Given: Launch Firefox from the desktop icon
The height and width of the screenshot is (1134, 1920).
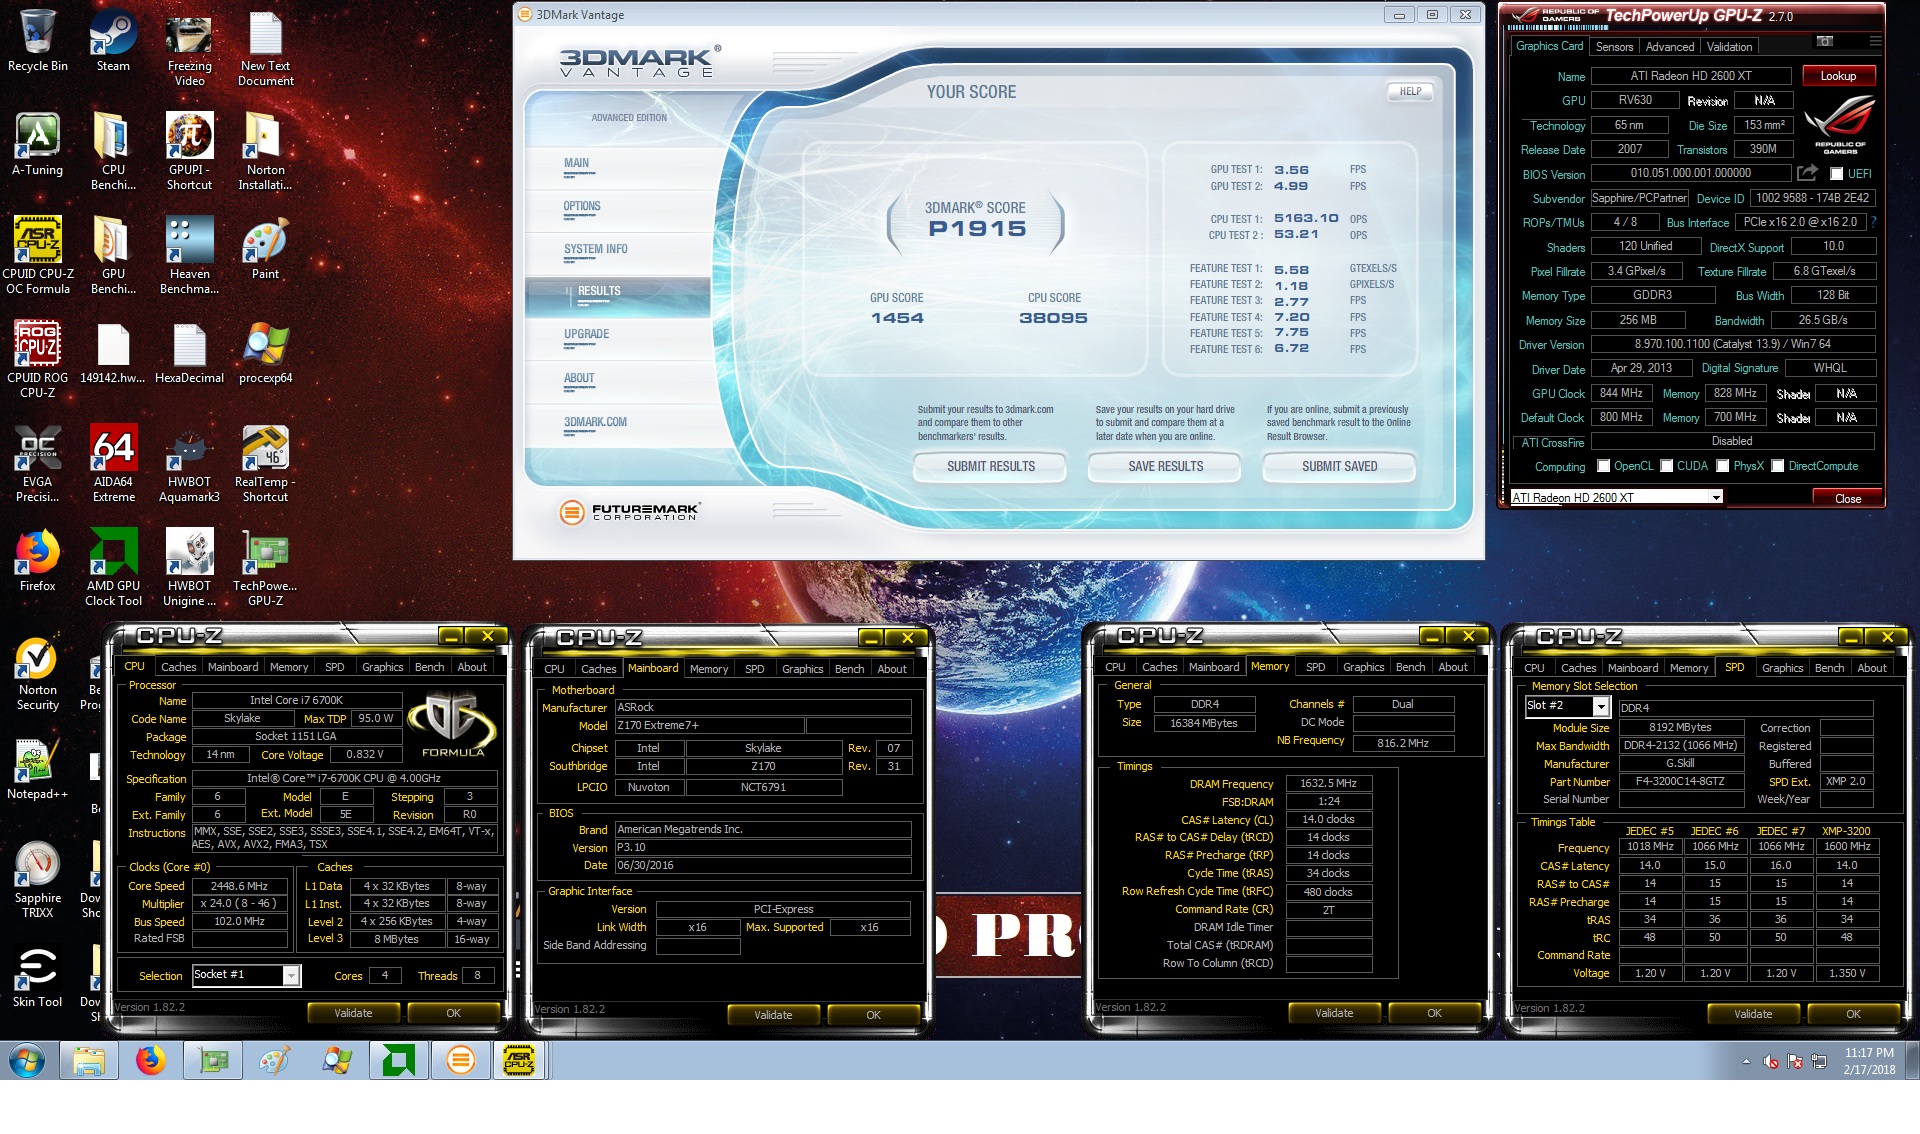Looking at the screenshot, I should tap(37, 560).
